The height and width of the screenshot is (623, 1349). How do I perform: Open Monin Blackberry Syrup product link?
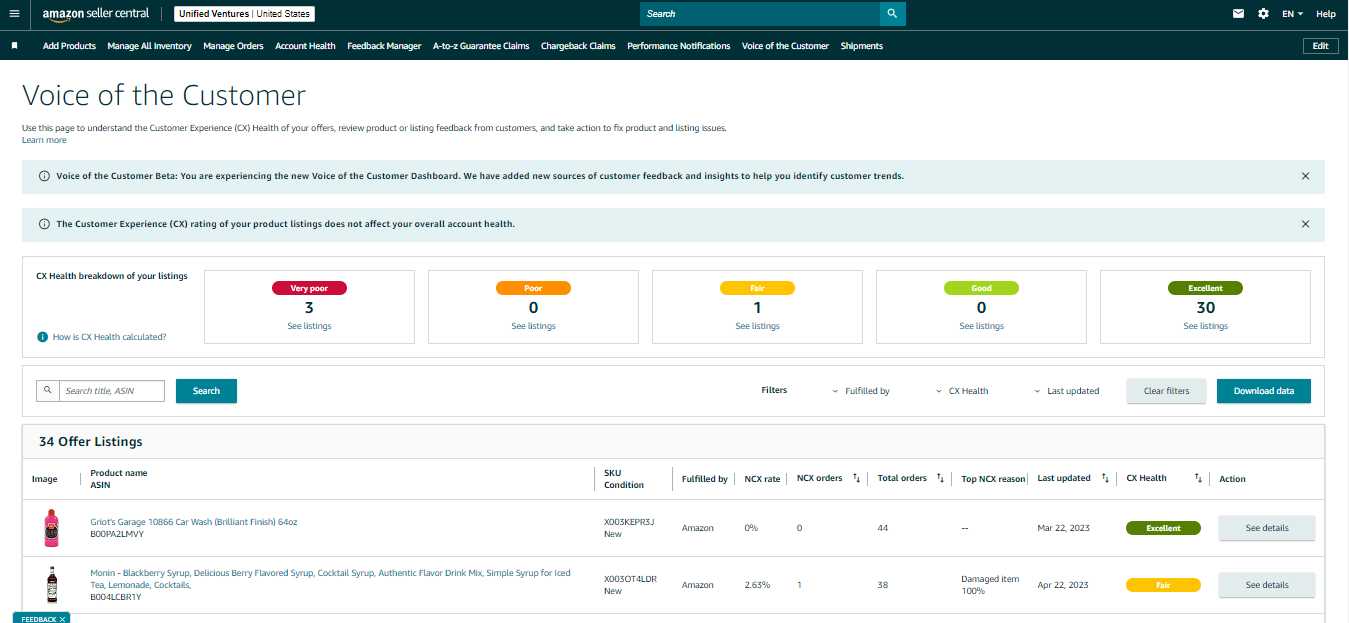click(x=330, y=579)
